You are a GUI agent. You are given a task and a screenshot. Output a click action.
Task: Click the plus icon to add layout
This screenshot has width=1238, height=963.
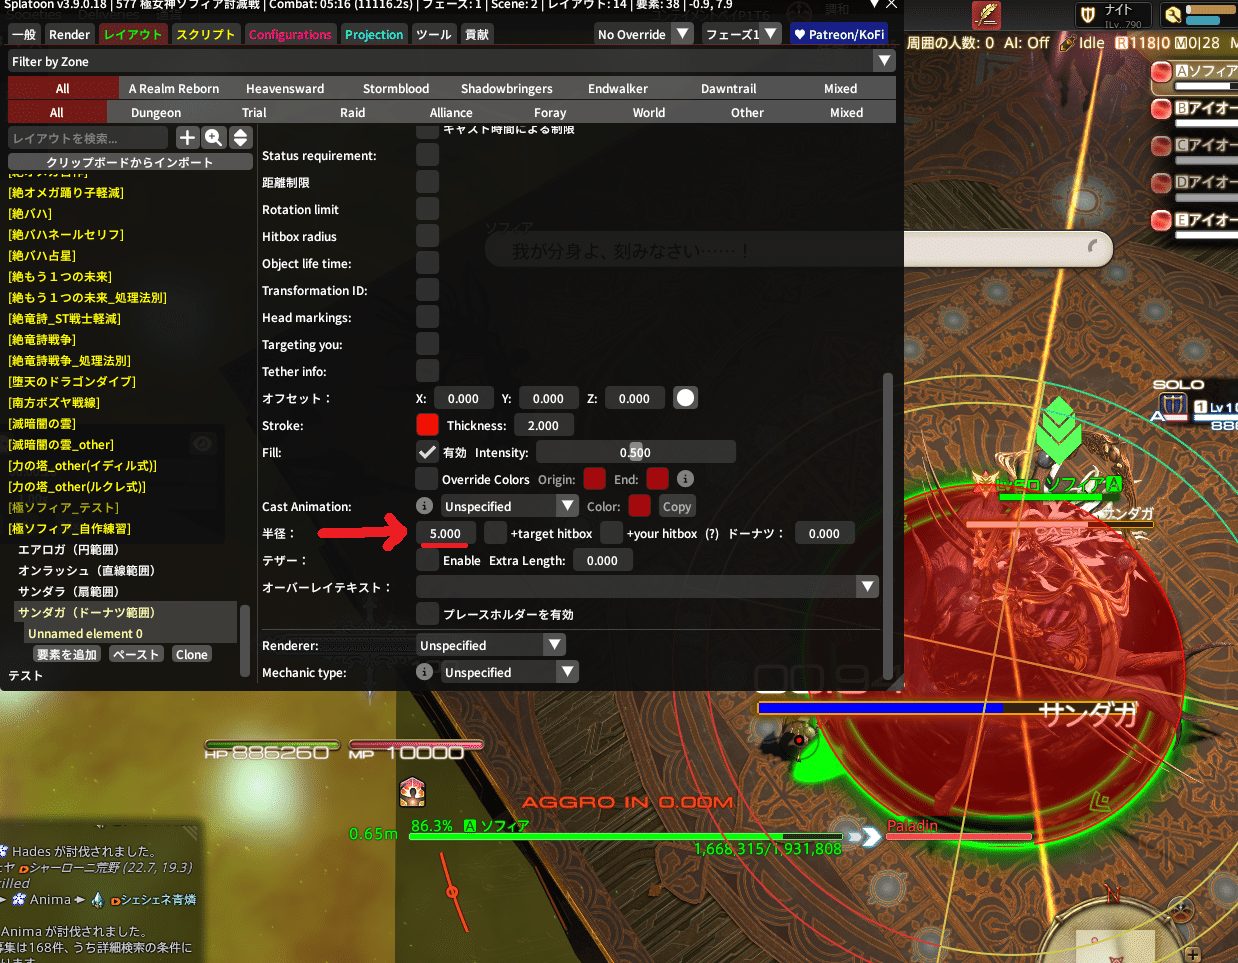(187, 138)
